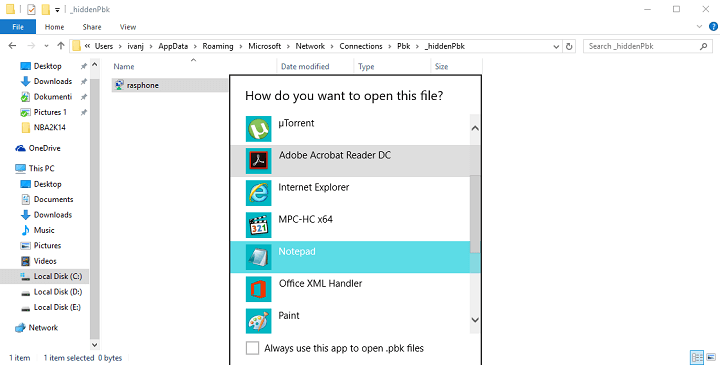Open Share ribbon tab
This screenshot has height=365, width=720.
pyautogui.click(x=92, y=27)
